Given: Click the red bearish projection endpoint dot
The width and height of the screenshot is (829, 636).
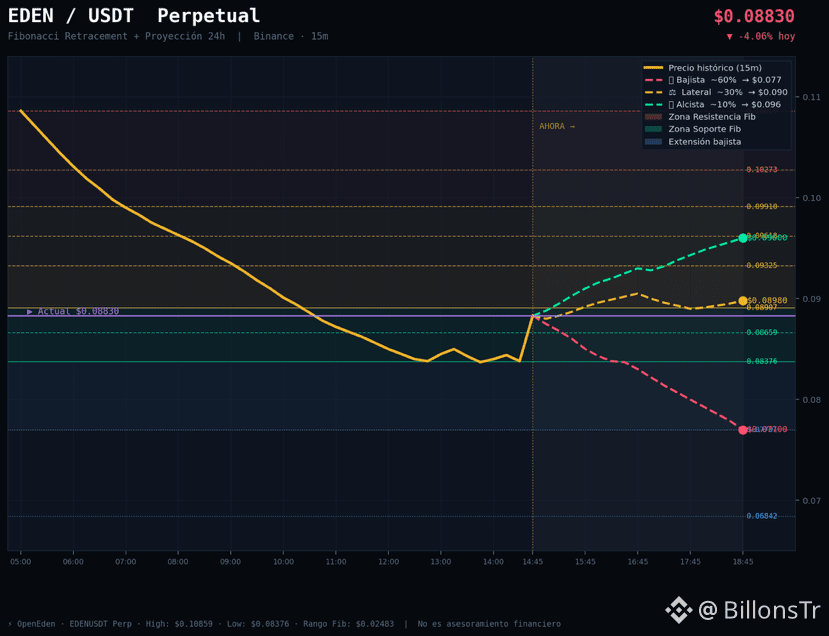Looking at the screenshot, I should 743,430.
